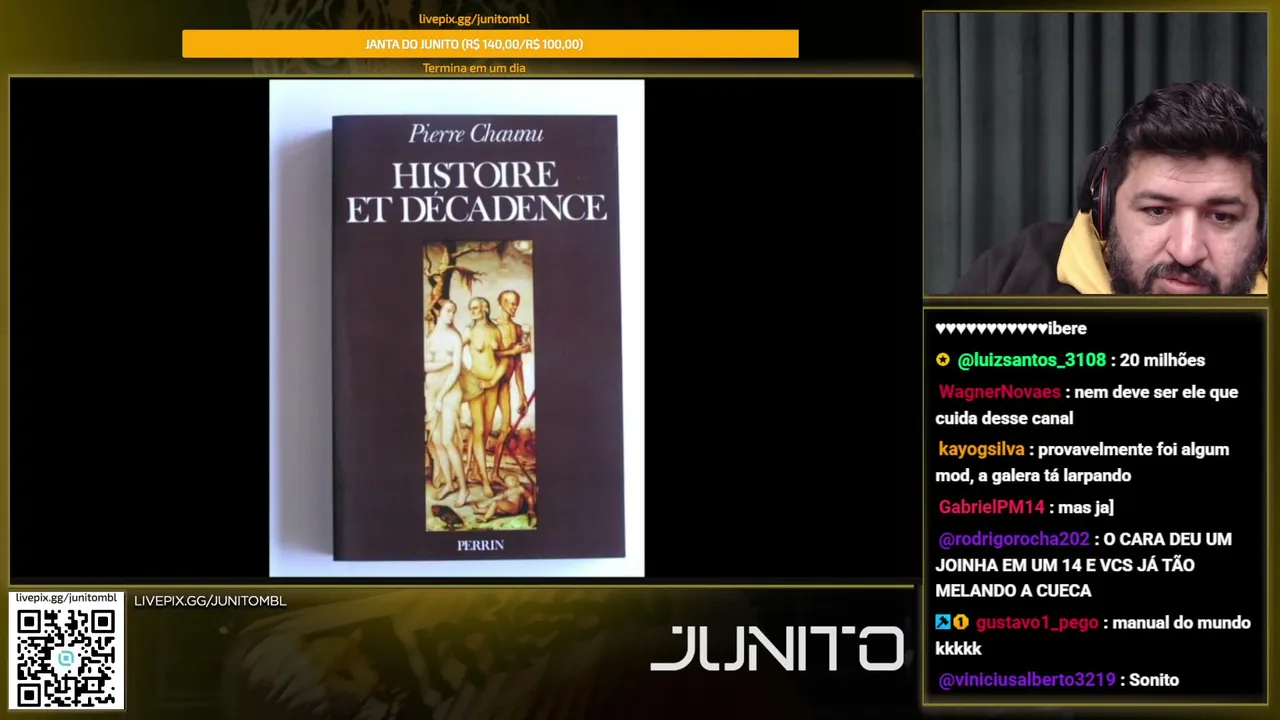This screenshot has width=1280, height=720.
Task: Click the streamer's webcam feed
Action: 1095,154
